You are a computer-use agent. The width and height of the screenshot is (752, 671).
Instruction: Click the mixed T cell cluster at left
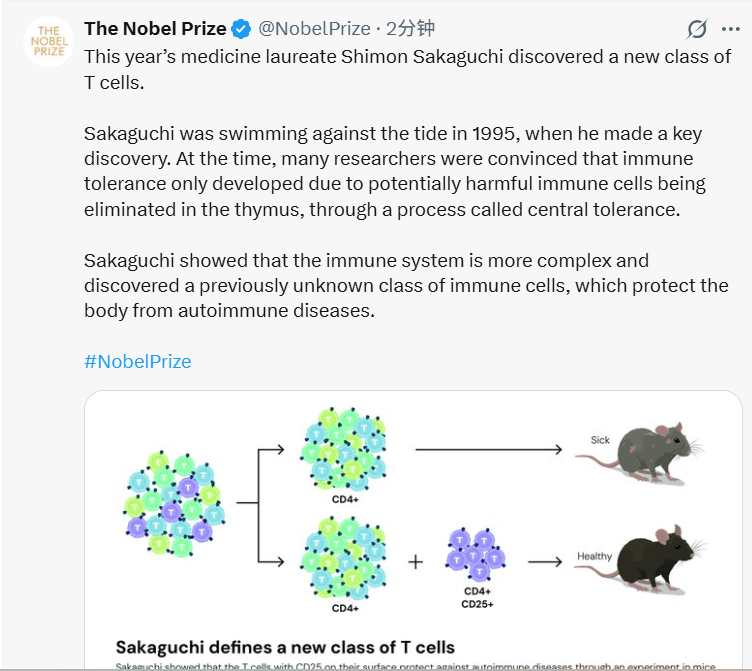[173, 507]
